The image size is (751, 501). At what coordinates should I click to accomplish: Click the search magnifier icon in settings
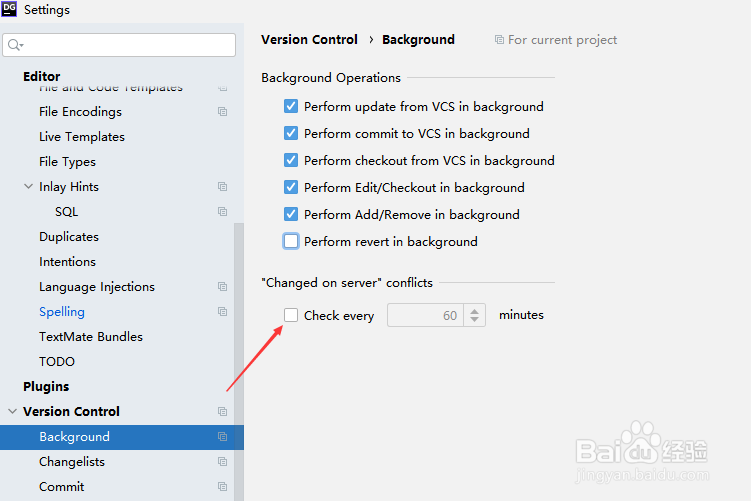(x=15, y=45)
